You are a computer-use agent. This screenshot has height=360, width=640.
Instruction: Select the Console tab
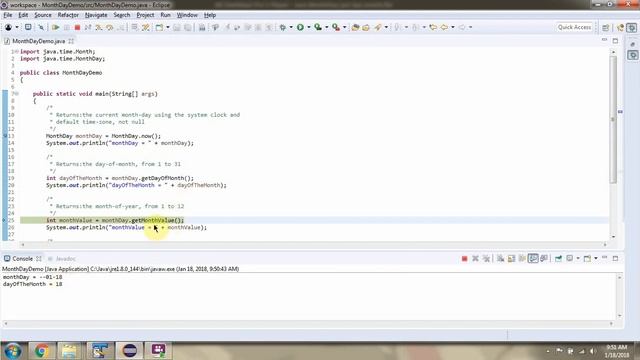point(22,259)
